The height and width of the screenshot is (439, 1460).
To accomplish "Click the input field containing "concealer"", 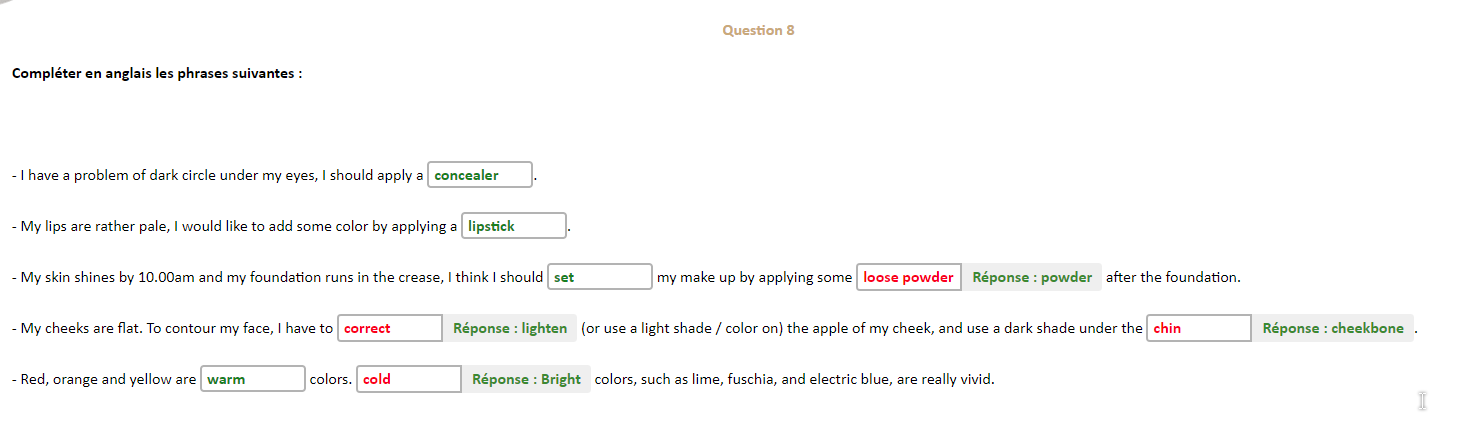I will tap(480, 175).
